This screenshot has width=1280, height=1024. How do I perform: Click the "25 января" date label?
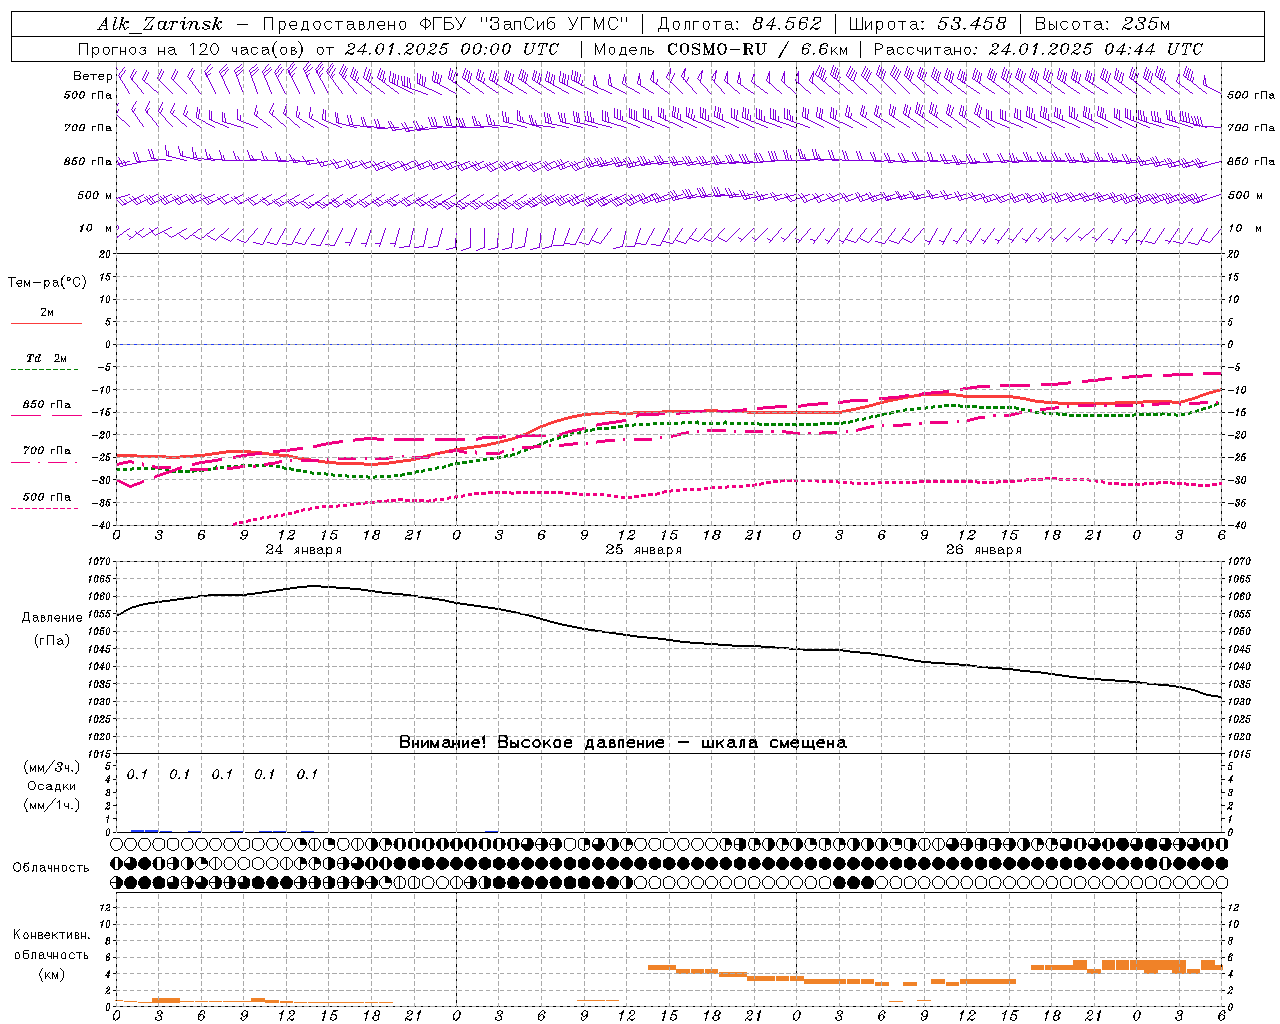[643, 550]
